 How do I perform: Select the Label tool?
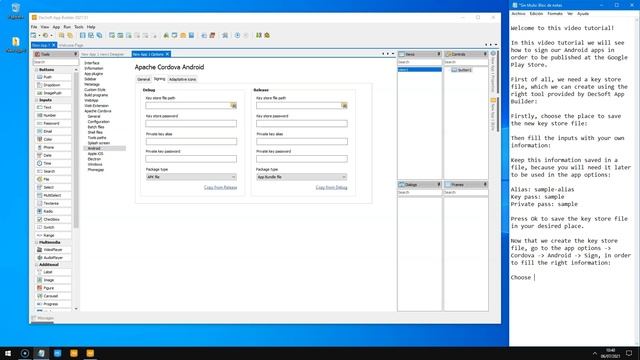click(53, 272)
